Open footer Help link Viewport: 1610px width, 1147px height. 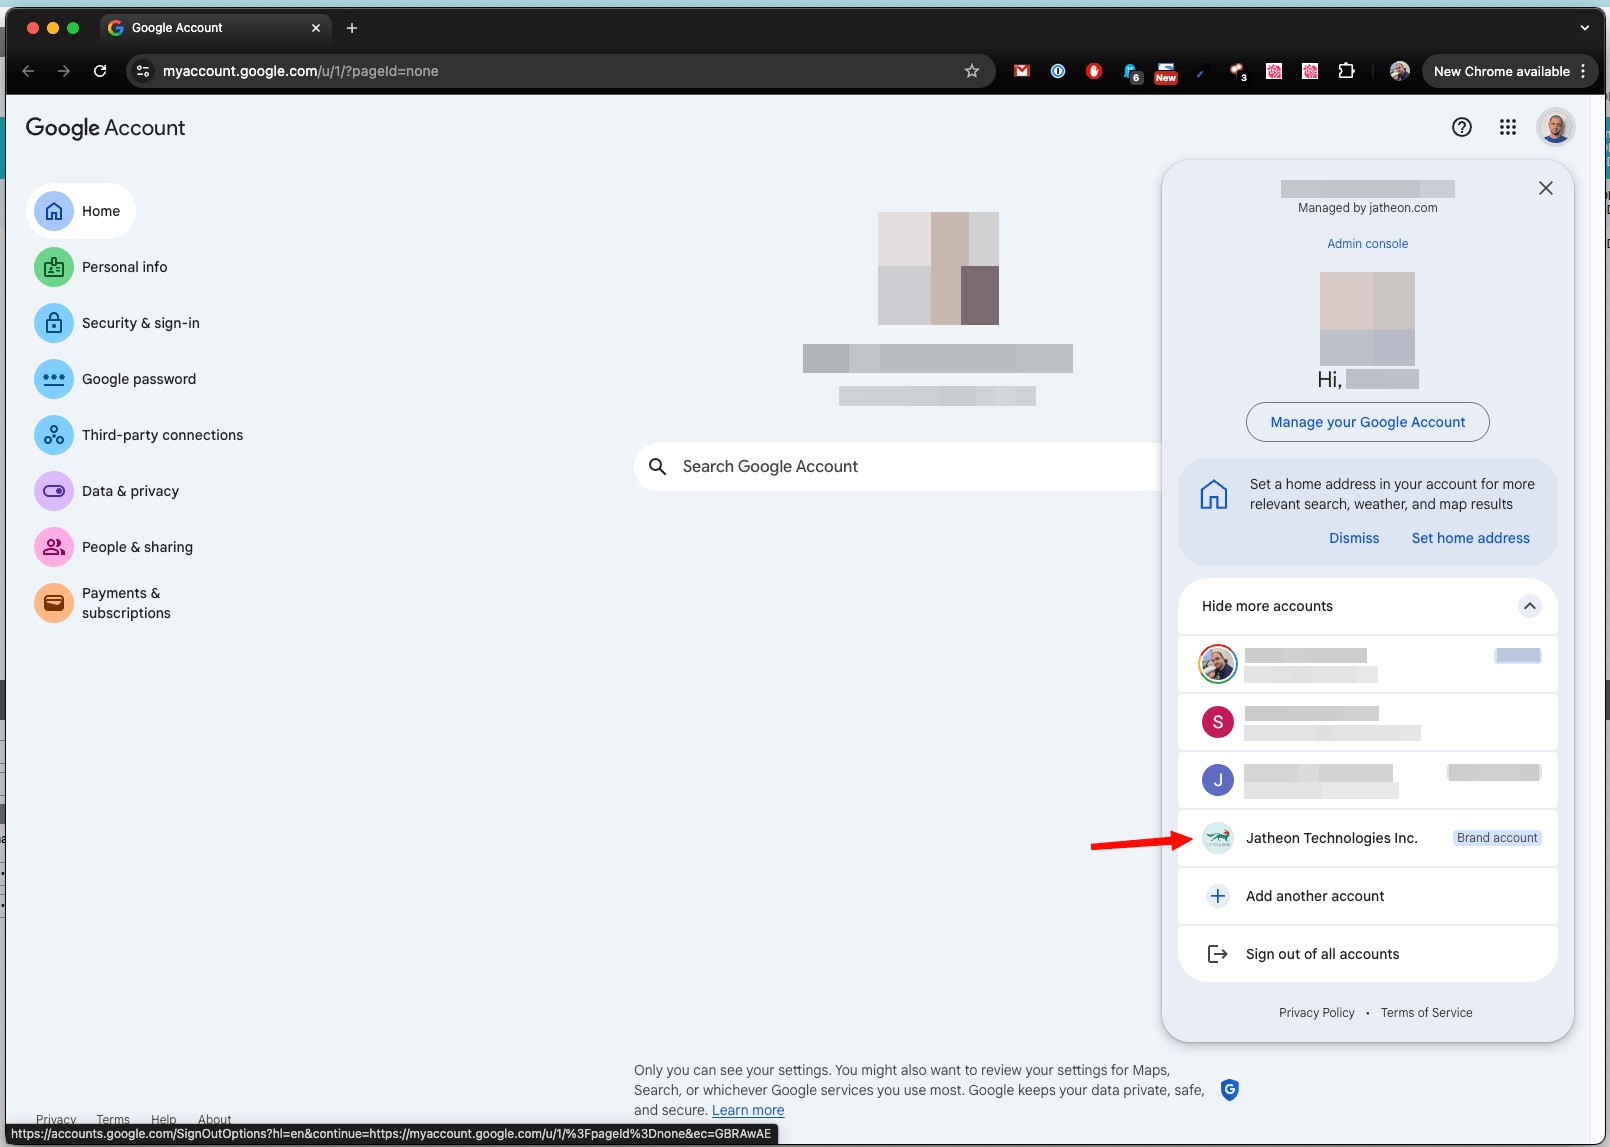[x=163, y=1119]
